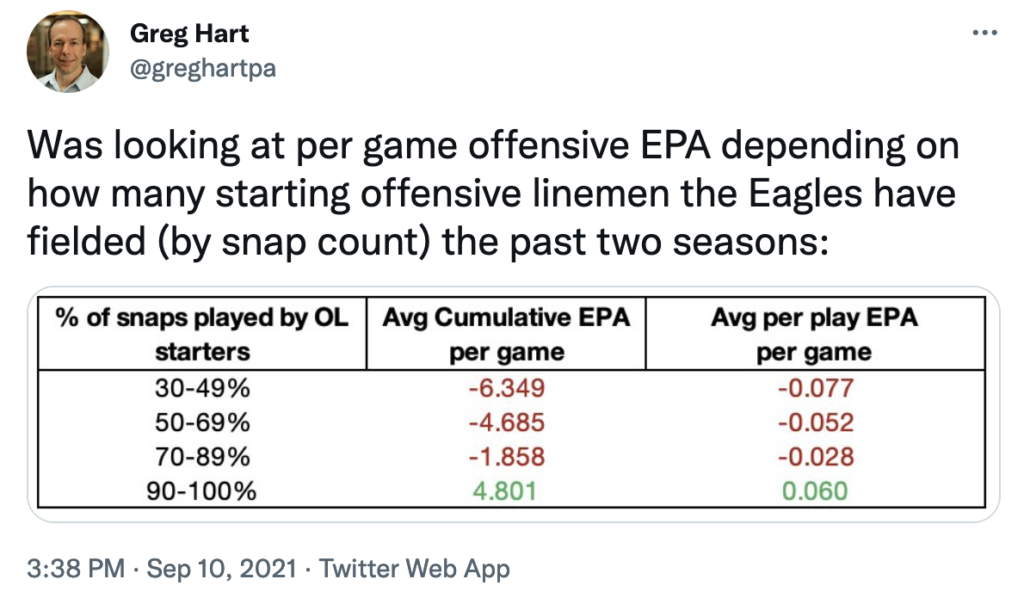Click Greg Hart's profile avatar photo

click(x=68, y=56)
